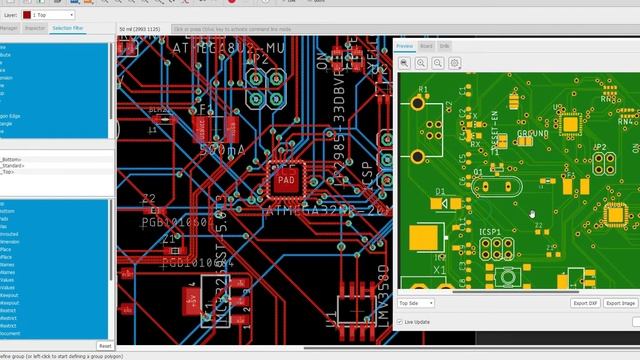The width and height of the screenshot is (640, 360).
Task: Click the zoom-to-fit icon in preview panel
Action: point(404,63)
